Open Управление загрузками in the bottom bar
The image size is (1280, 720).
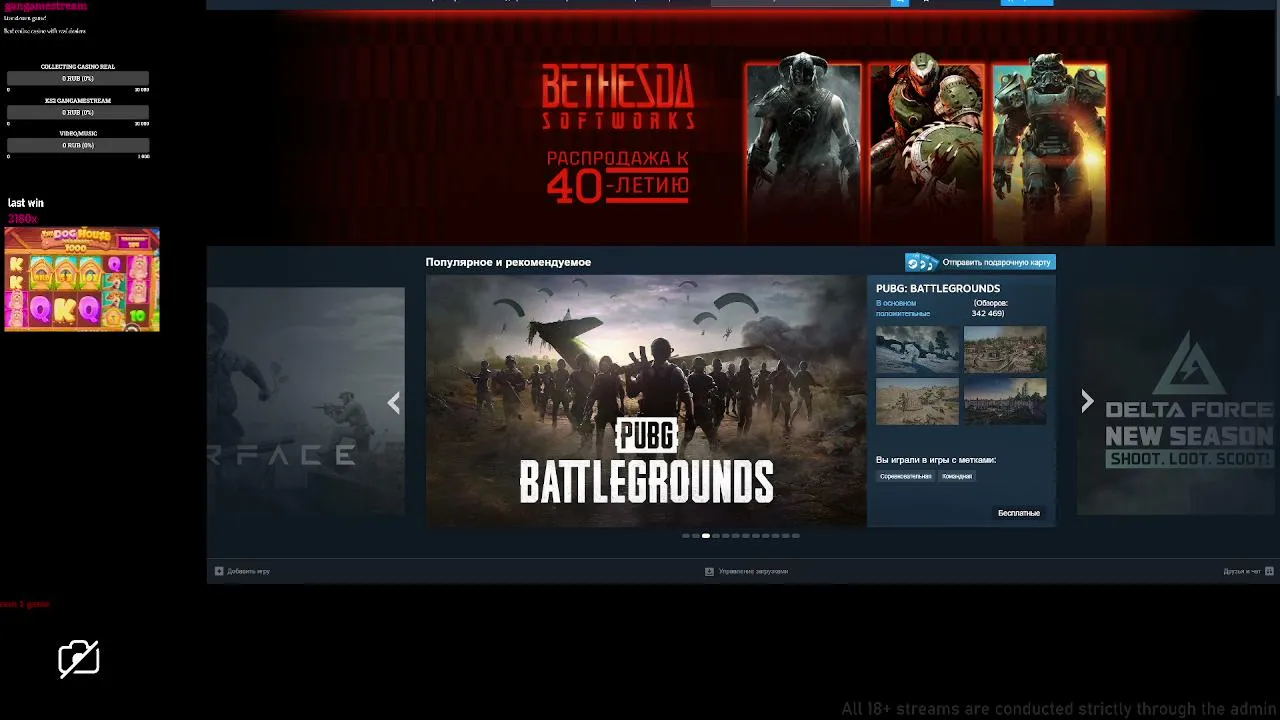pyautogui.click(x=753, y=571)
